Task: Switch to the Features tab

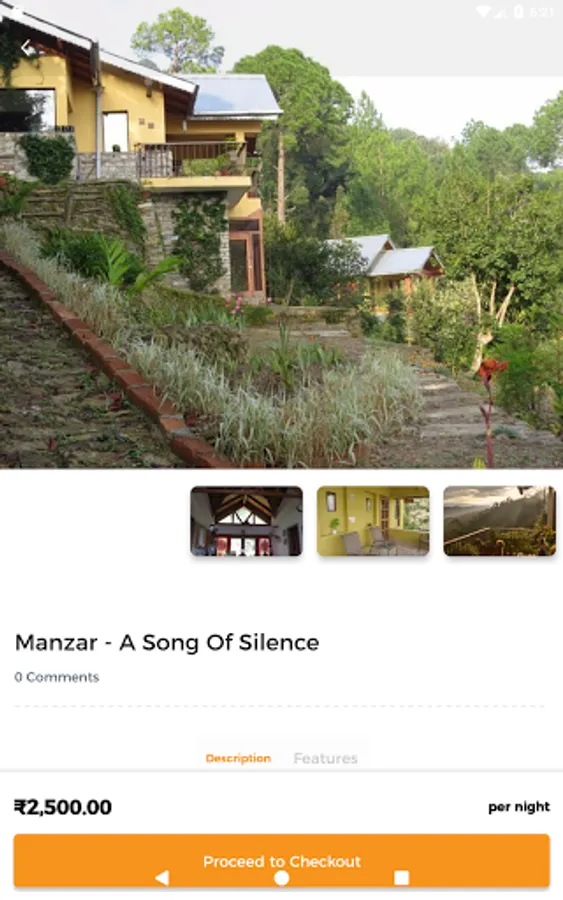Action: 325,758
